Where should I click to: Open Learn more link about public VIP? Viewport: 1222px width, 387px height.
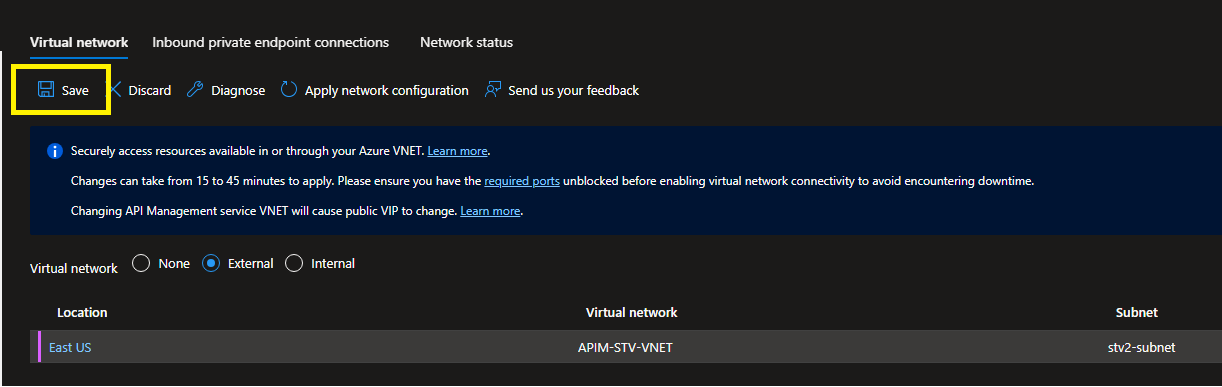490,211
